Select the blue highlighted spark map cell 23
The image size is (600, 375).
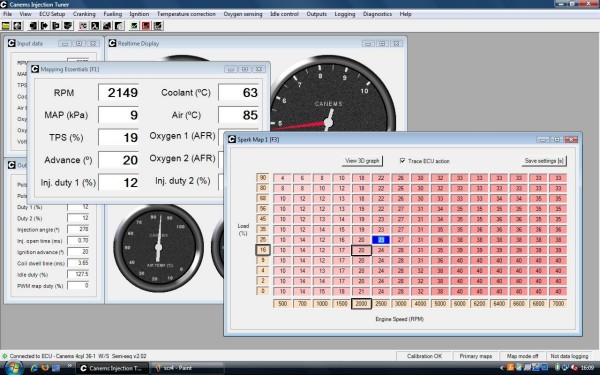tap(381, 240)
